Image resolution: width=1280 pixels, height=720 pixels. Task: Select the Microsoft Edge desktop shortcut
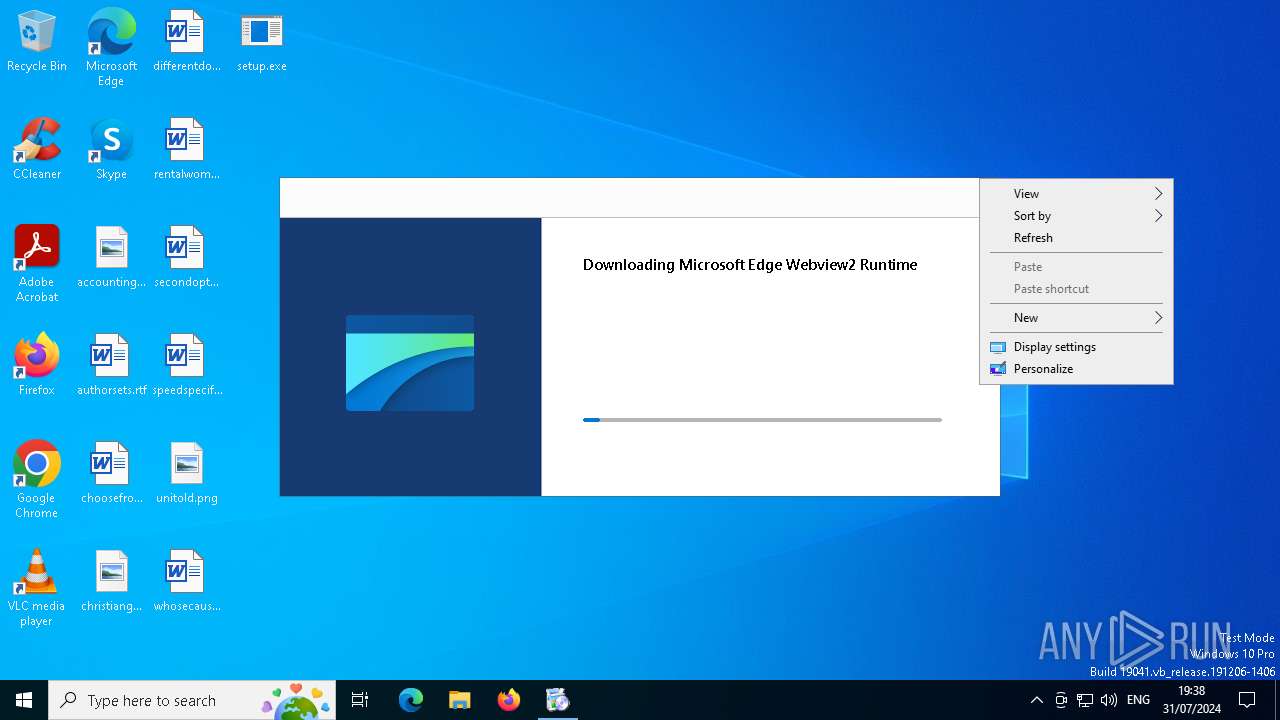[x=111, y=47]
